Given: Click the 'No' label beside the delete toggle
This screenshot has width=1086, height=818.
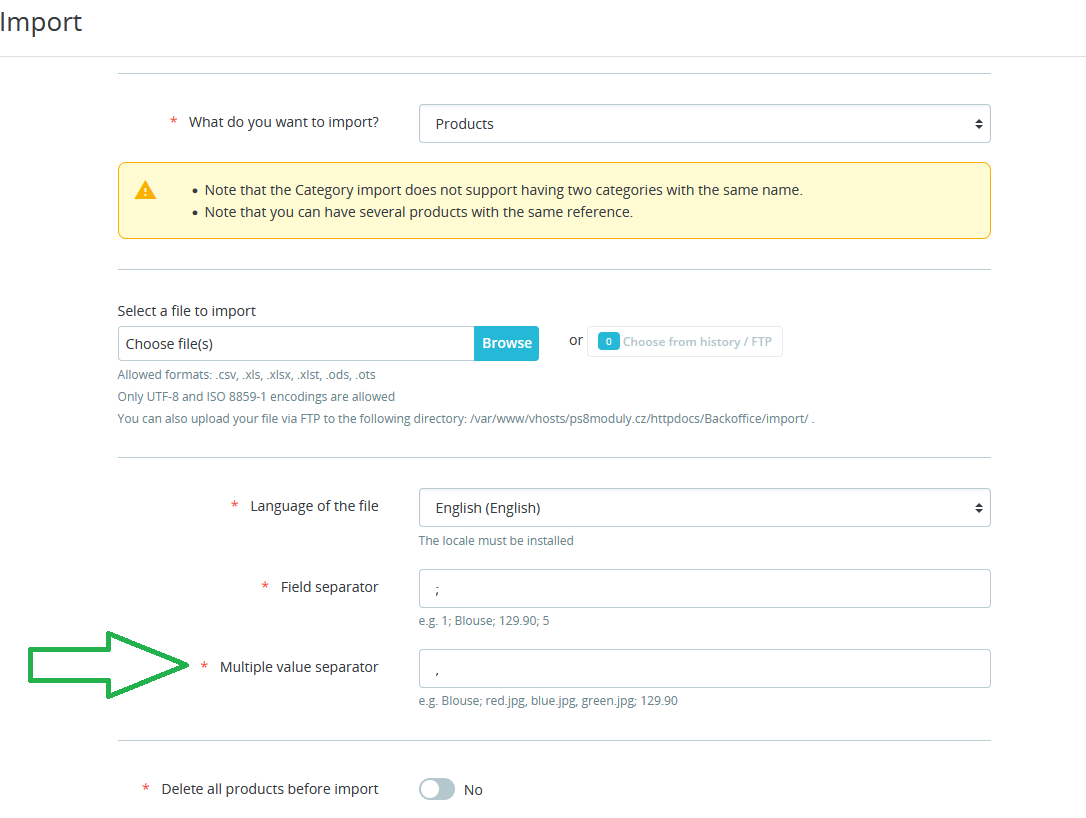Looking at the screenshot, I should [473, 790].
